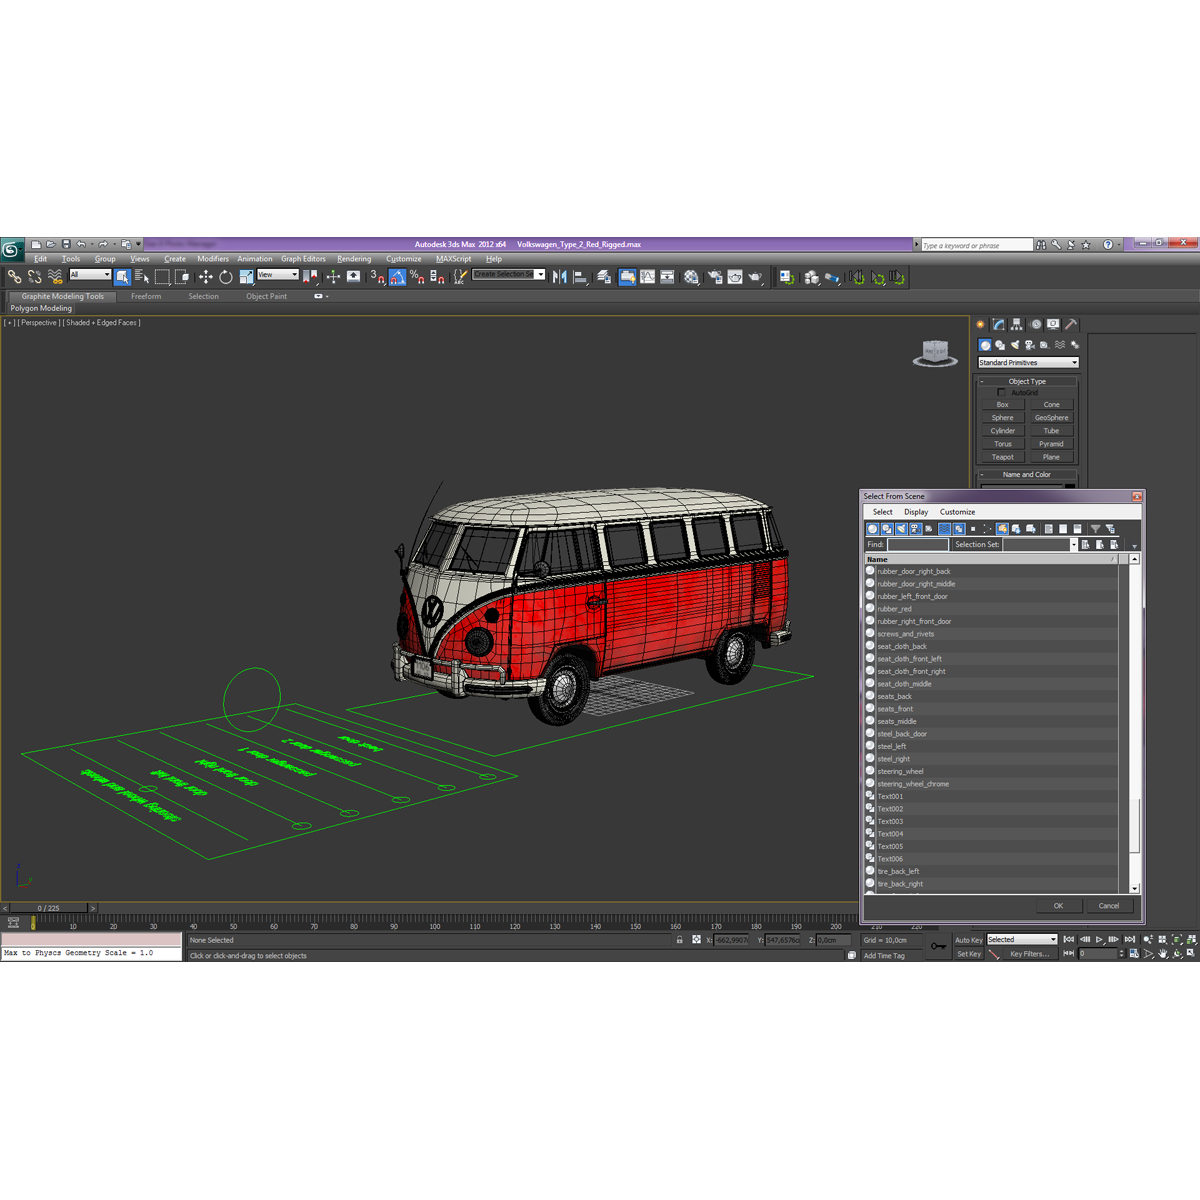Open the Motion panel tab
Image resolution: width=1200 pixels, height=1200 pixels.
pyautogui.click(x=1035, y=324)
